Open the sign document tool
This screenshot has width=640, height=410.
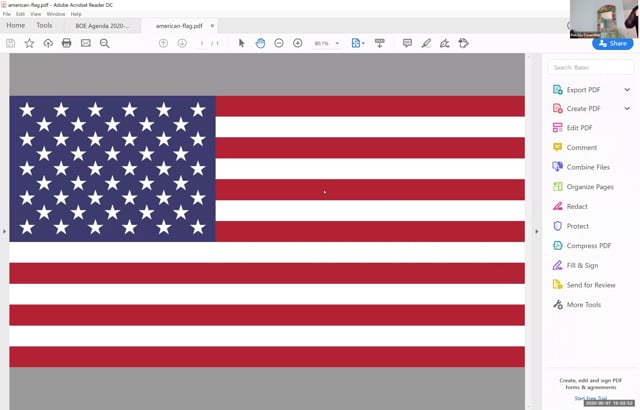click(x=445, y=43)
